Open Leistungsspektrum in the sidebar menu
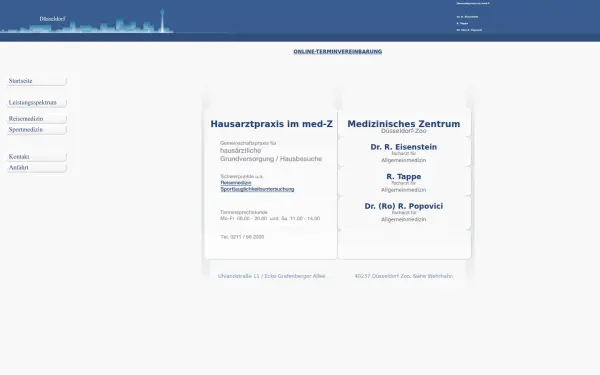This screenshot has height=375, width=600. 37,103
